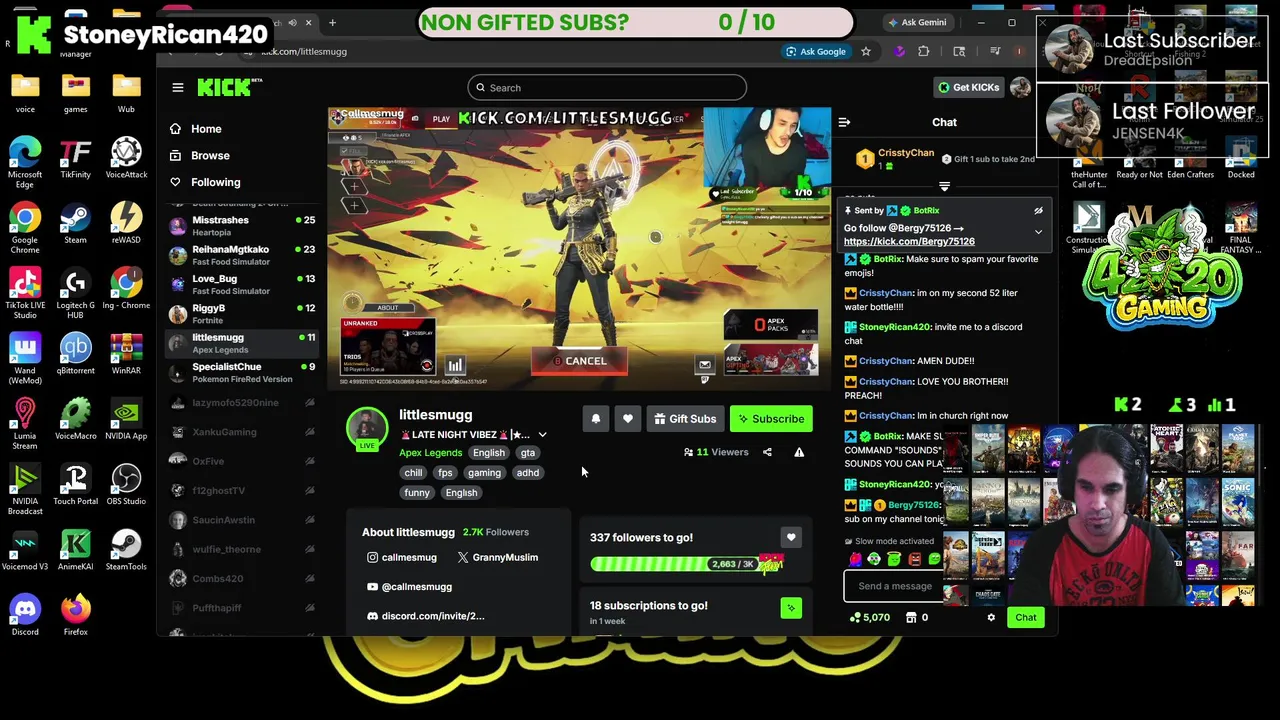Open Steam desktop icon

tap(75, 224)
